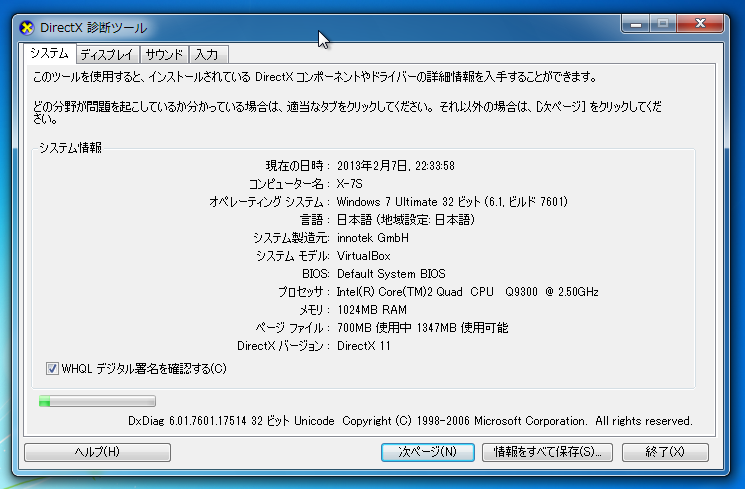Switch to the ディスプレイ tab
This screenshot has width=745, height=489.
[x=108, y=54]
